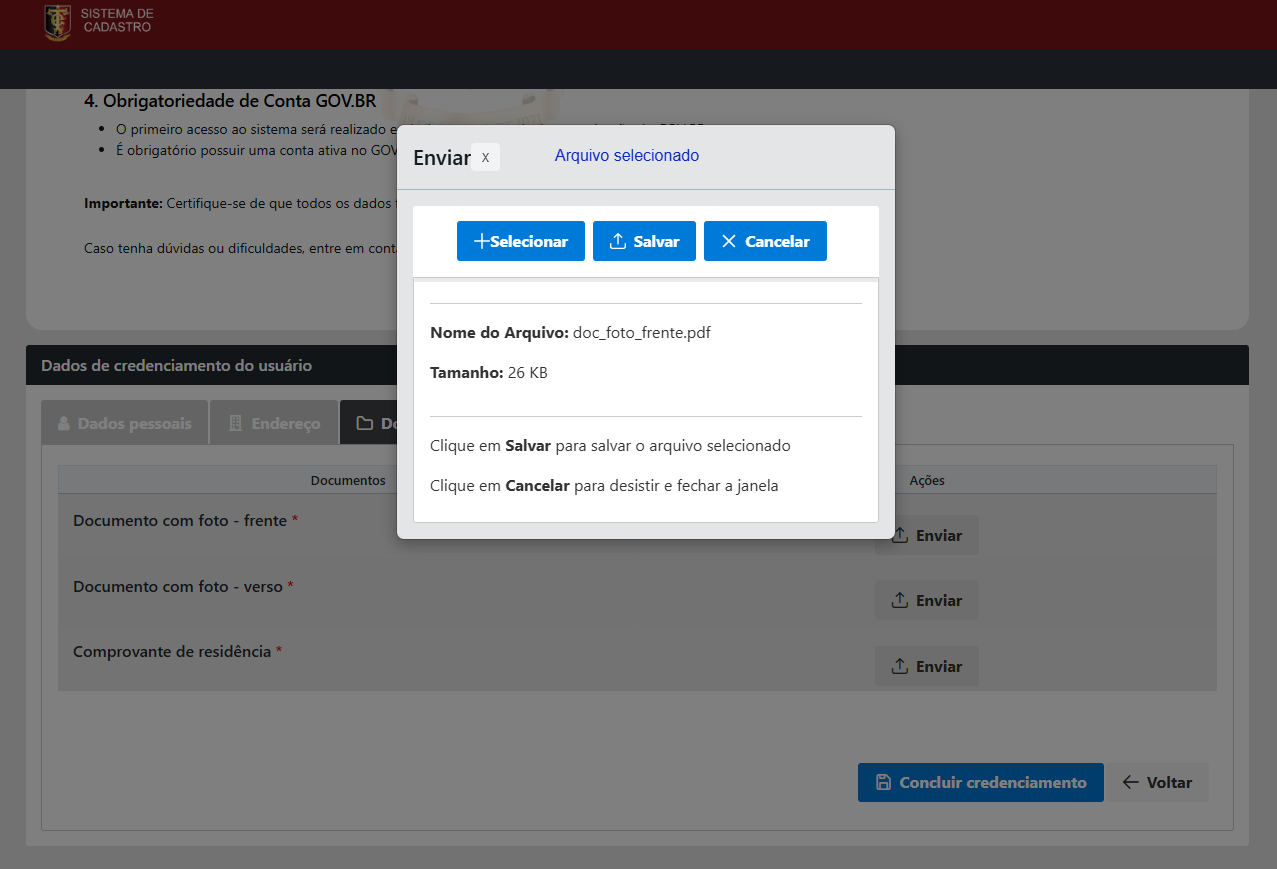Click the plus icon on Selecionar

click(481, 241)
